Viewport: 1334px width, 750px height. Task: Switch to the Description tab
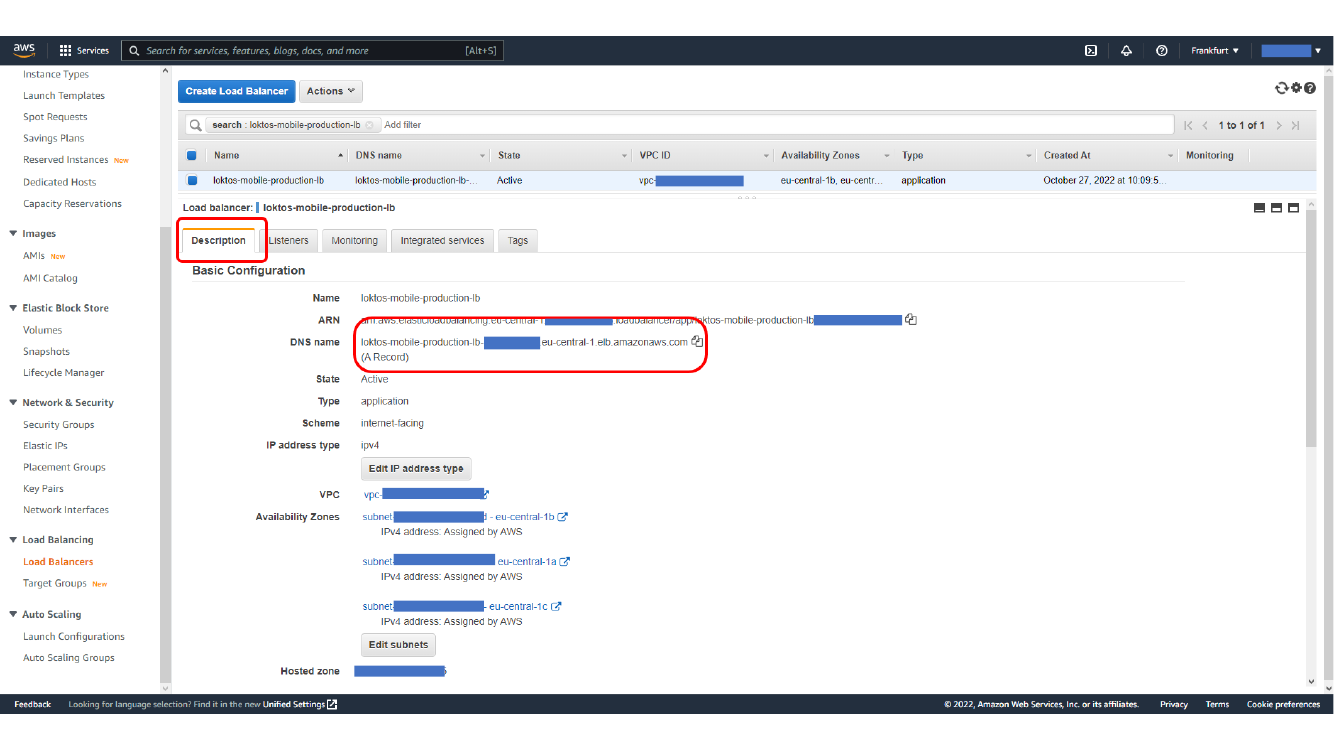[x=218, y=240]
